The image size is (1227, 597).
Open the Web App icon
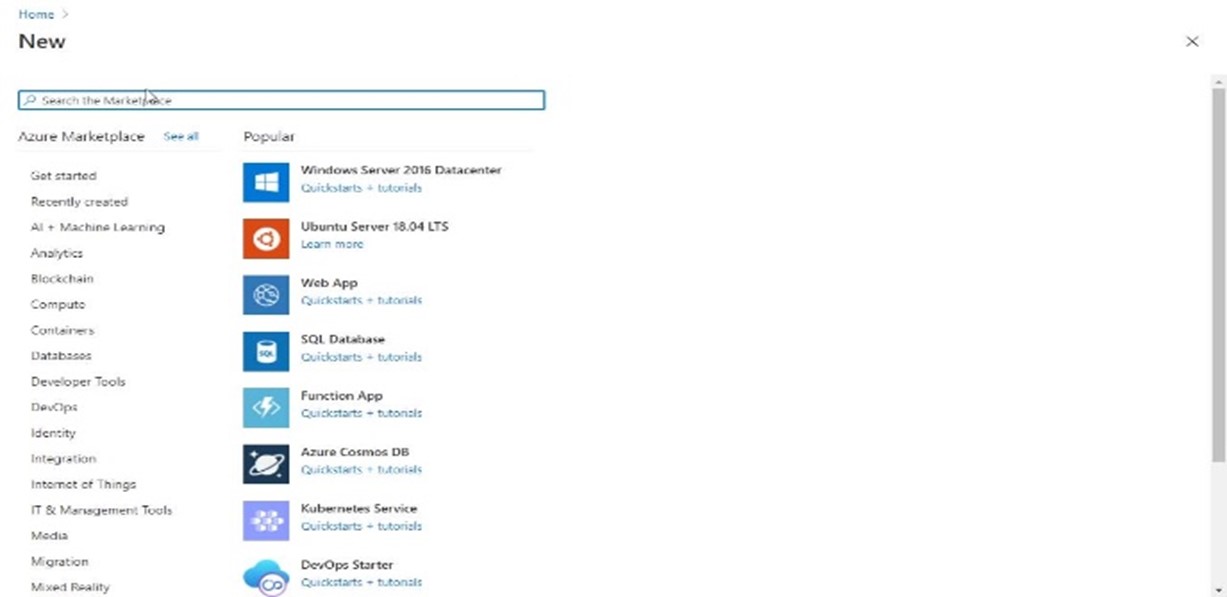click(x=265, y=295)
